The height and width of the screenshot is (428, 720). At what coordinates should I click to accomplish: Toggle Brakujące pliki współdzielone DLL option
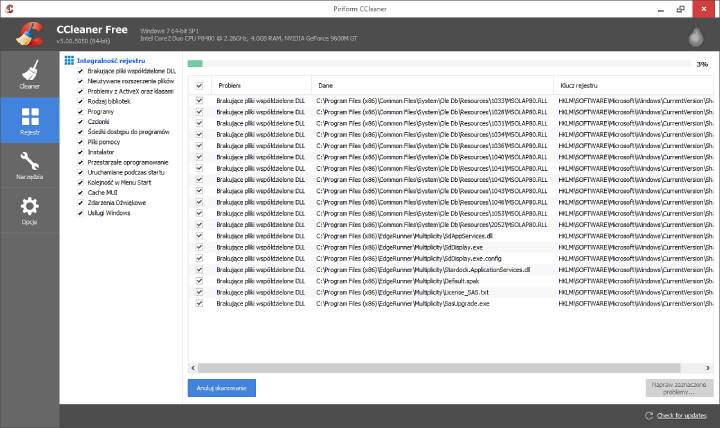[80, 71]
